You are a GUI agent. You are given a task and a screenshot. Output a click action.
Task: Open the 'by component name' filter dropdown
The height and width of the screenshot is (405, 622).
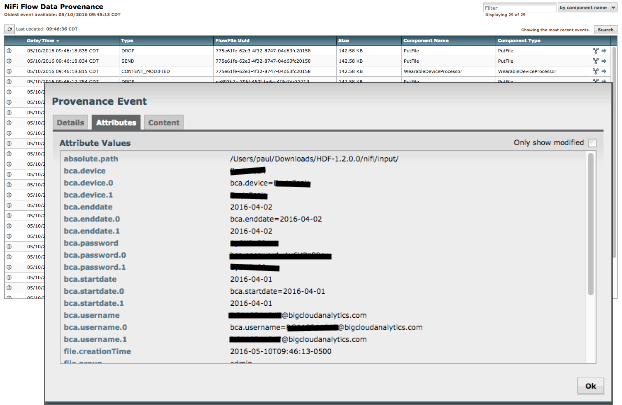[x=587, y=8]
